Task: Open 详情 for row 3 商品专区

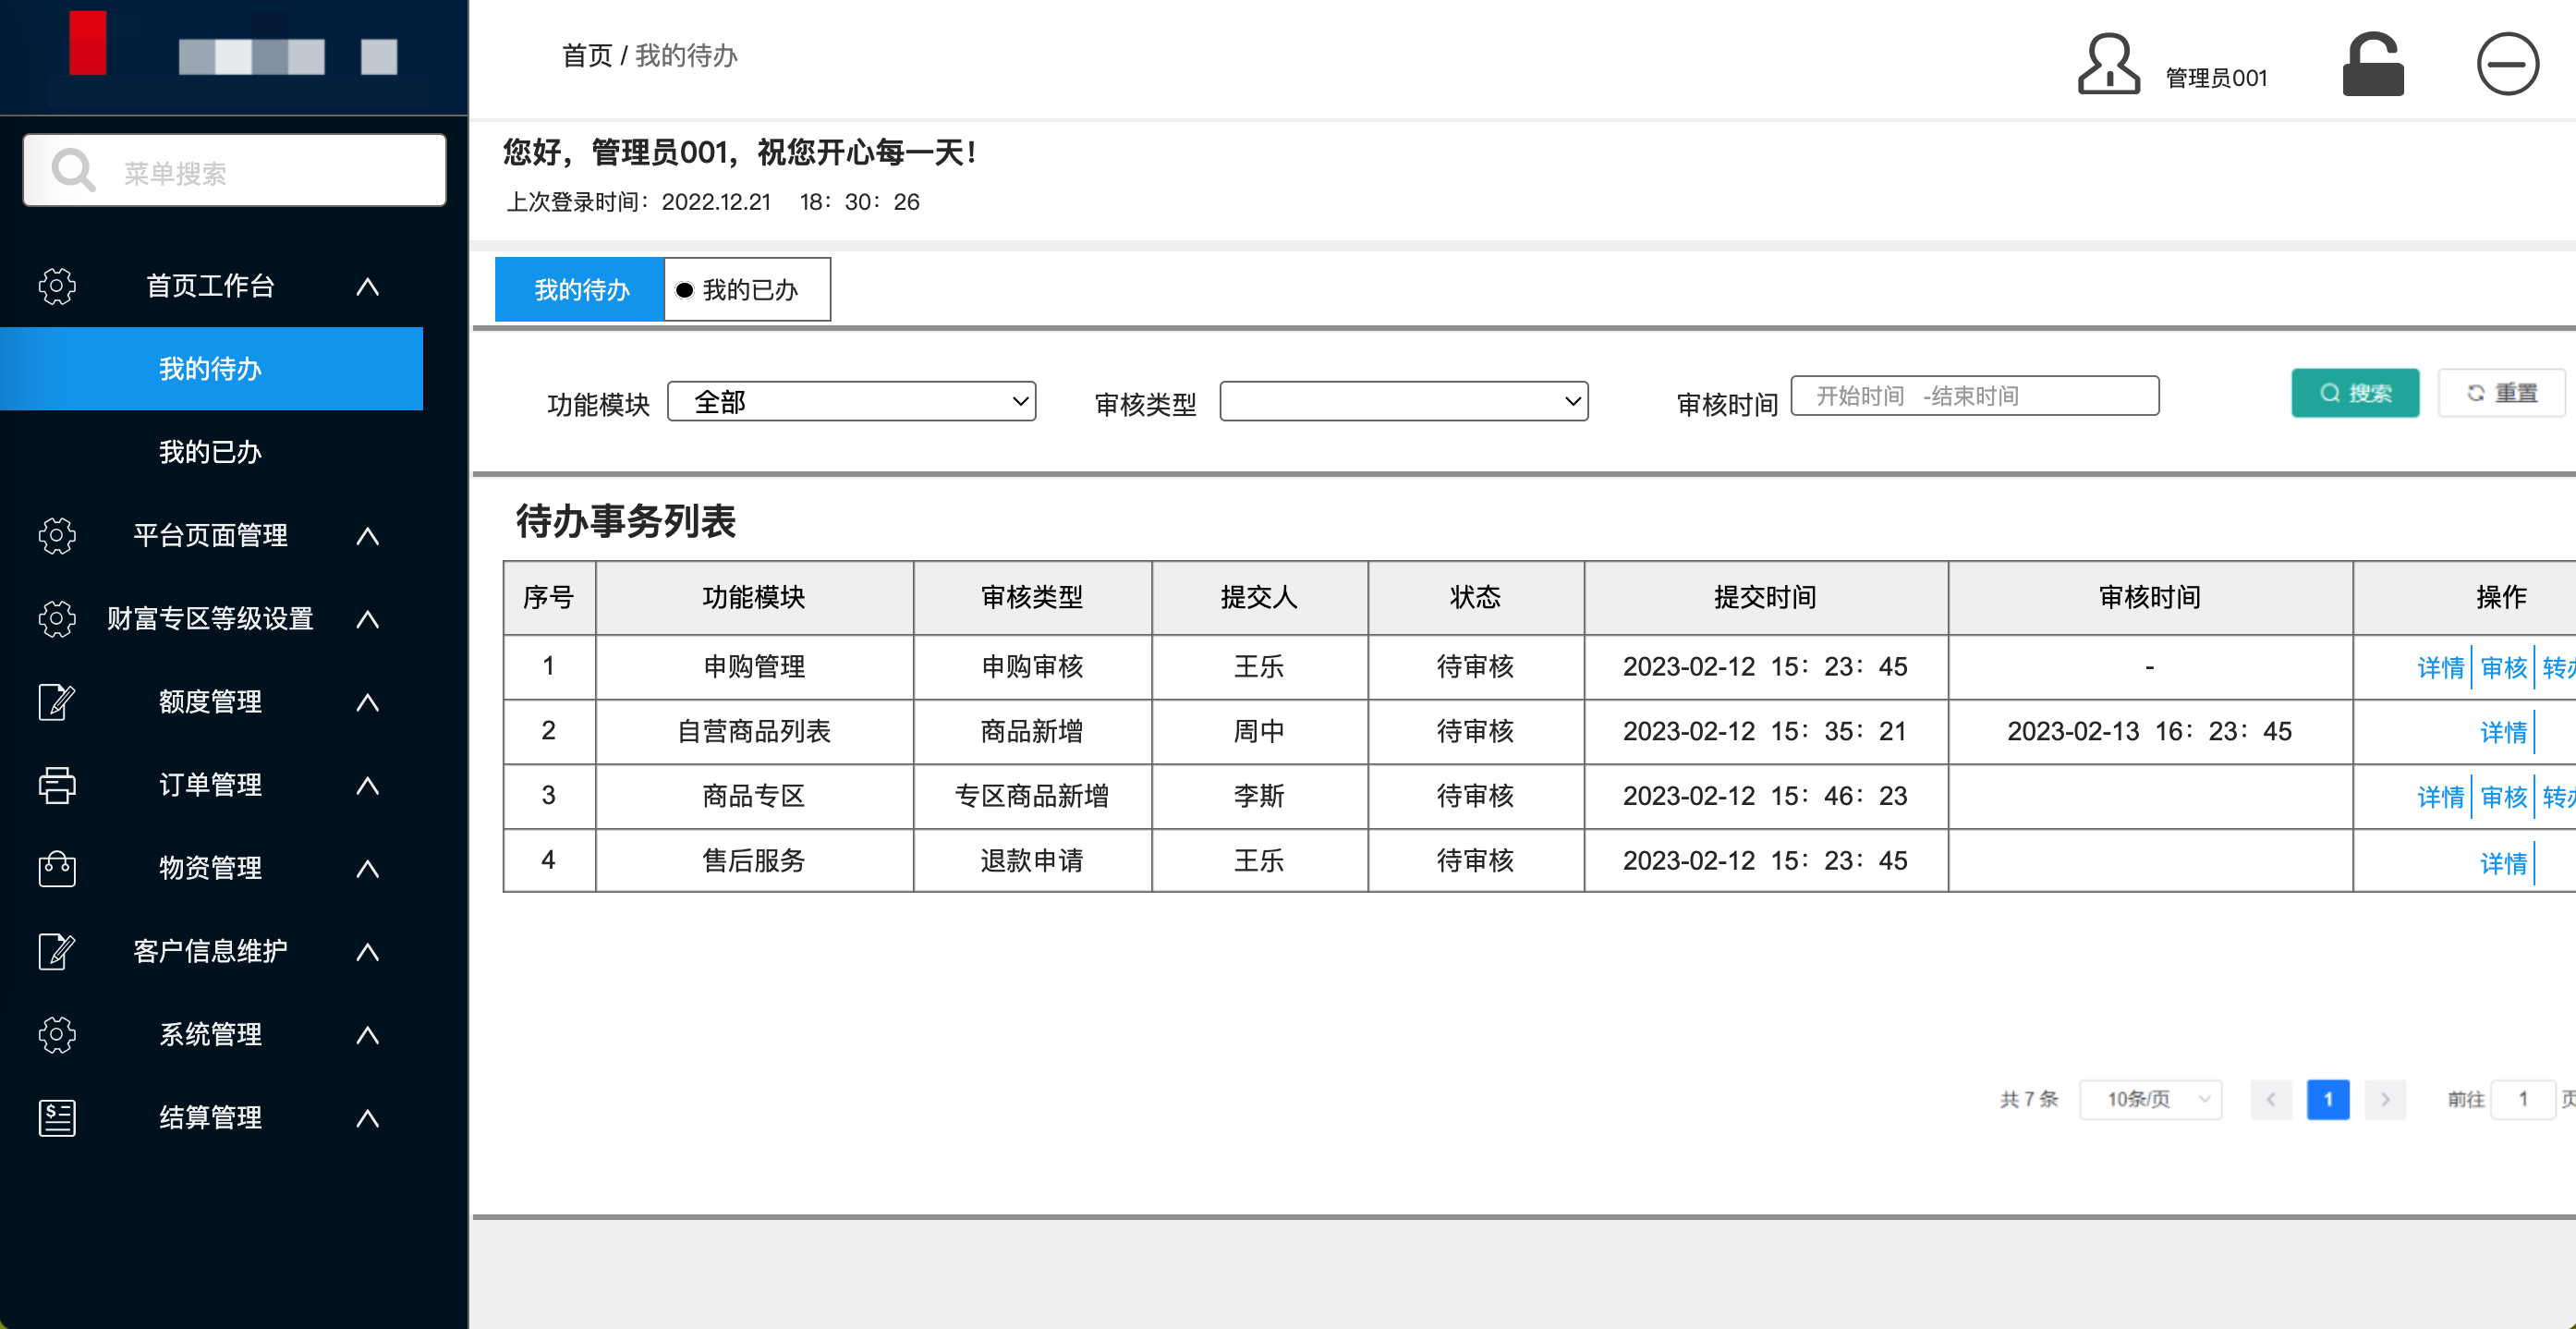Action: click(2440, 797)
